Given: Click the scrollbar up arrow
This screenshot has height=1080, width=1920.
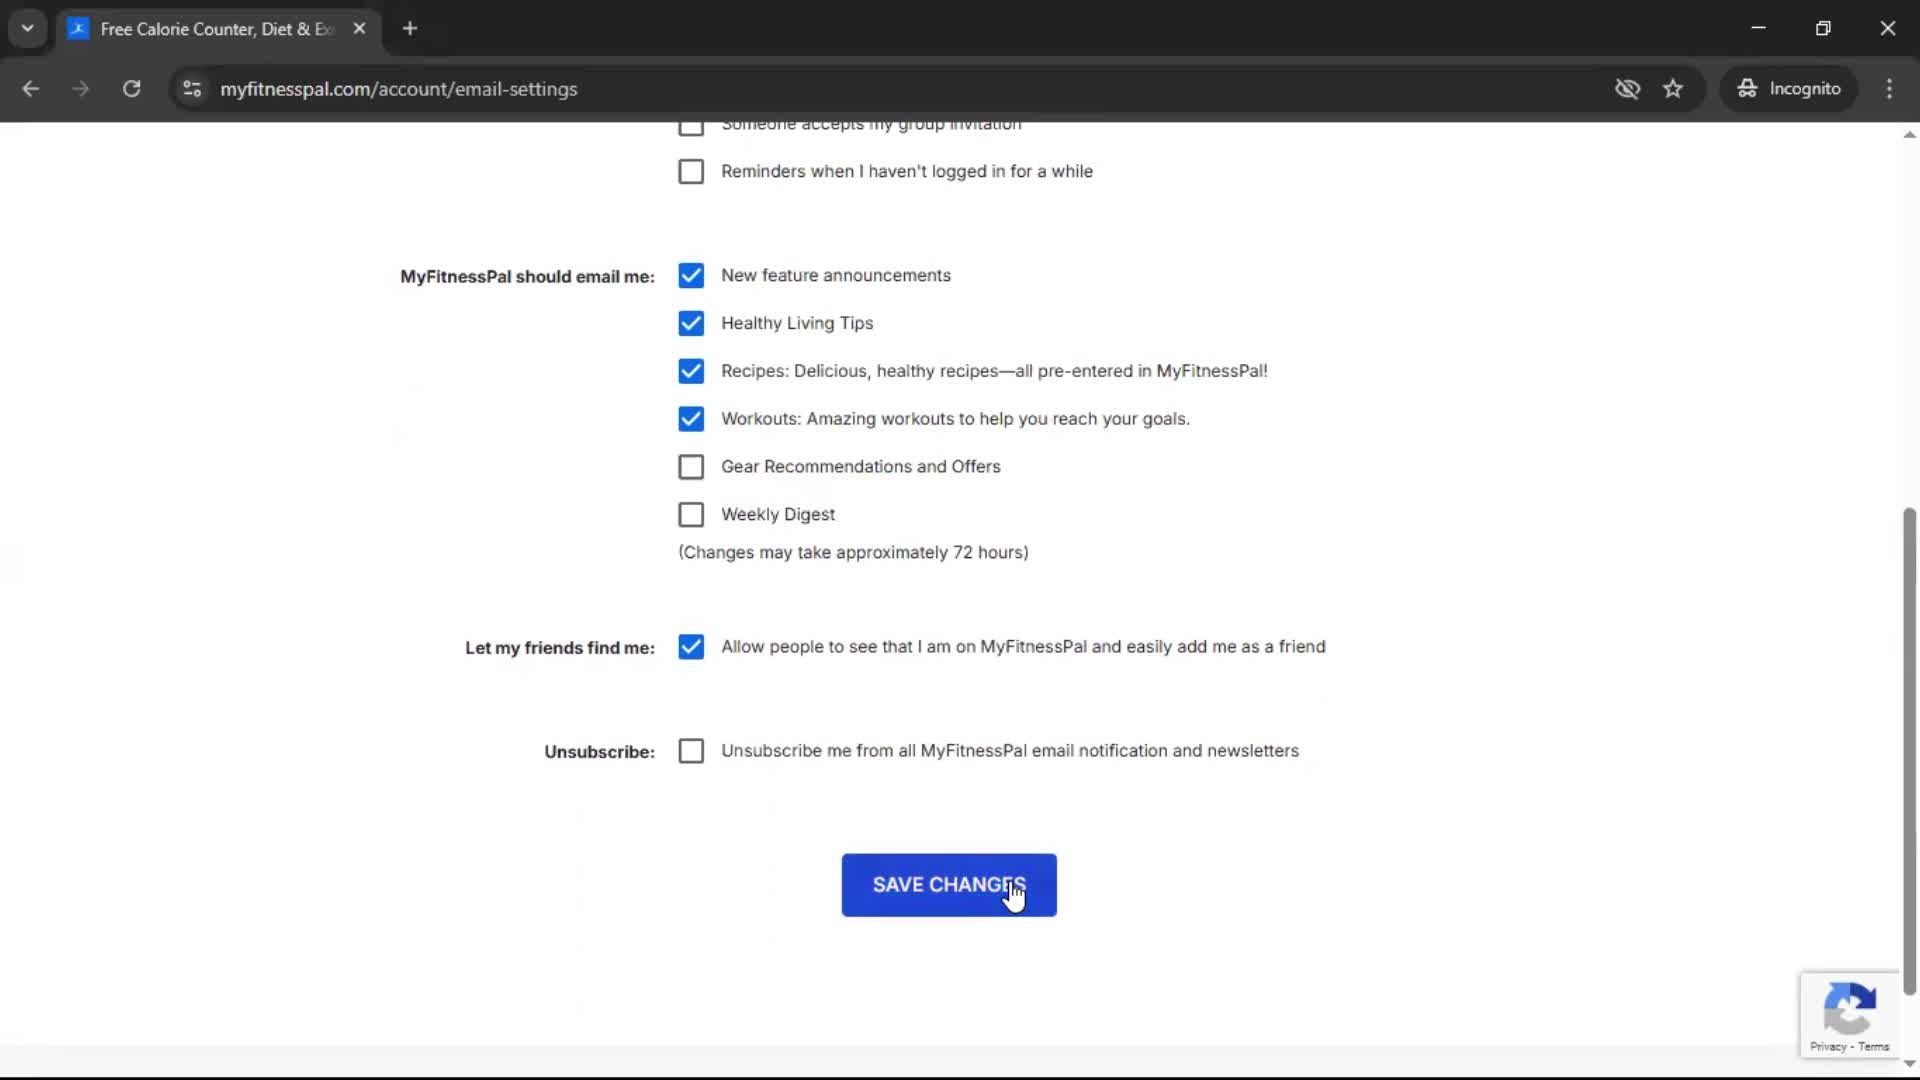Looking at the screenshot, I should point(1909,134).
